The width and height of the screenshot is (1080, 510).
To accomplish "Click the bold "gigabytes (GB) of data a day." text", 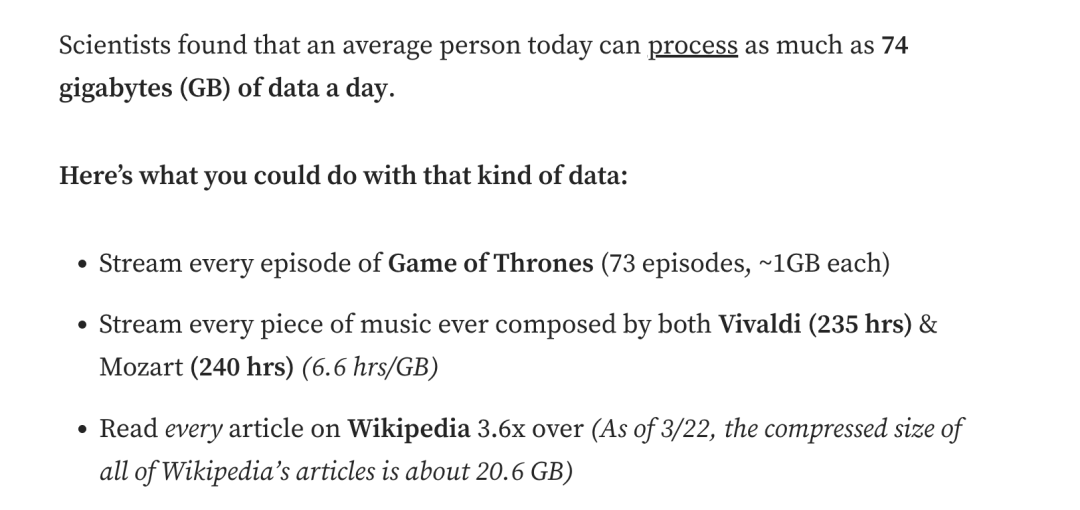I will click(x=227, y=90).
